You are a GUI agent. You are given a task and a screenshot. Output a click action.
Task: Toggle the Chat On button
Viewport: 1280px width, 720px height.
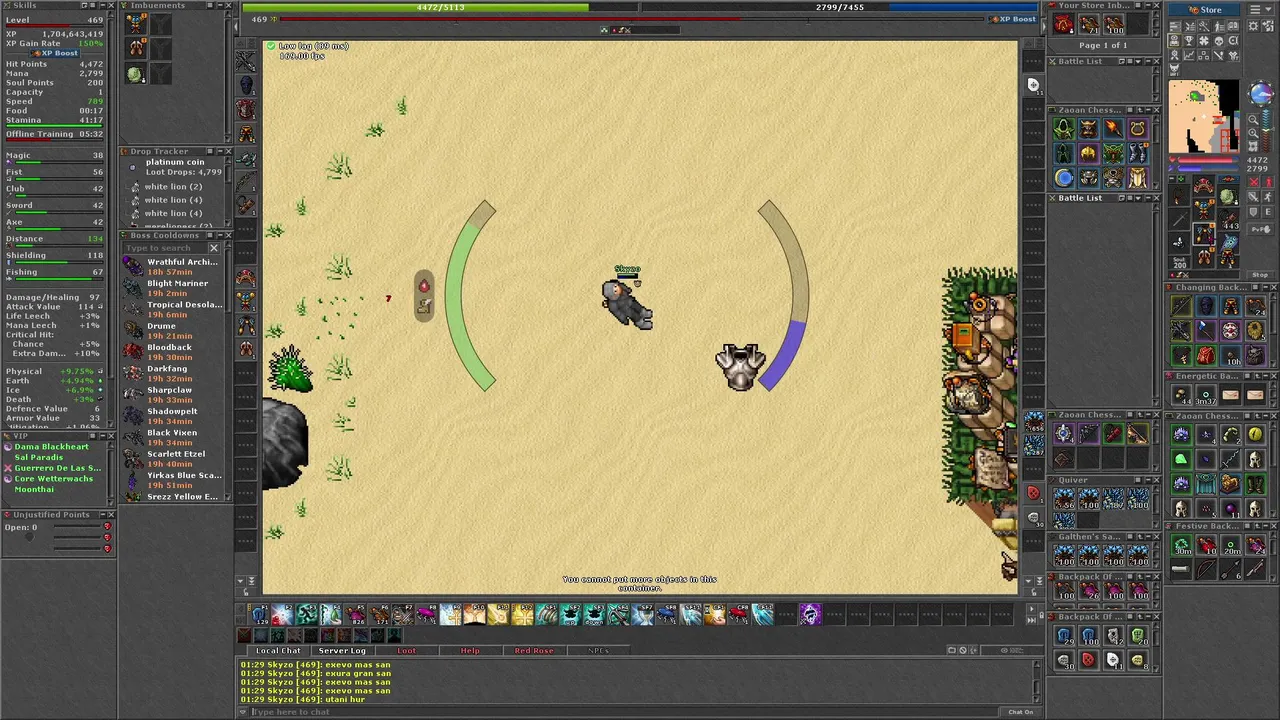(1020, 712)
